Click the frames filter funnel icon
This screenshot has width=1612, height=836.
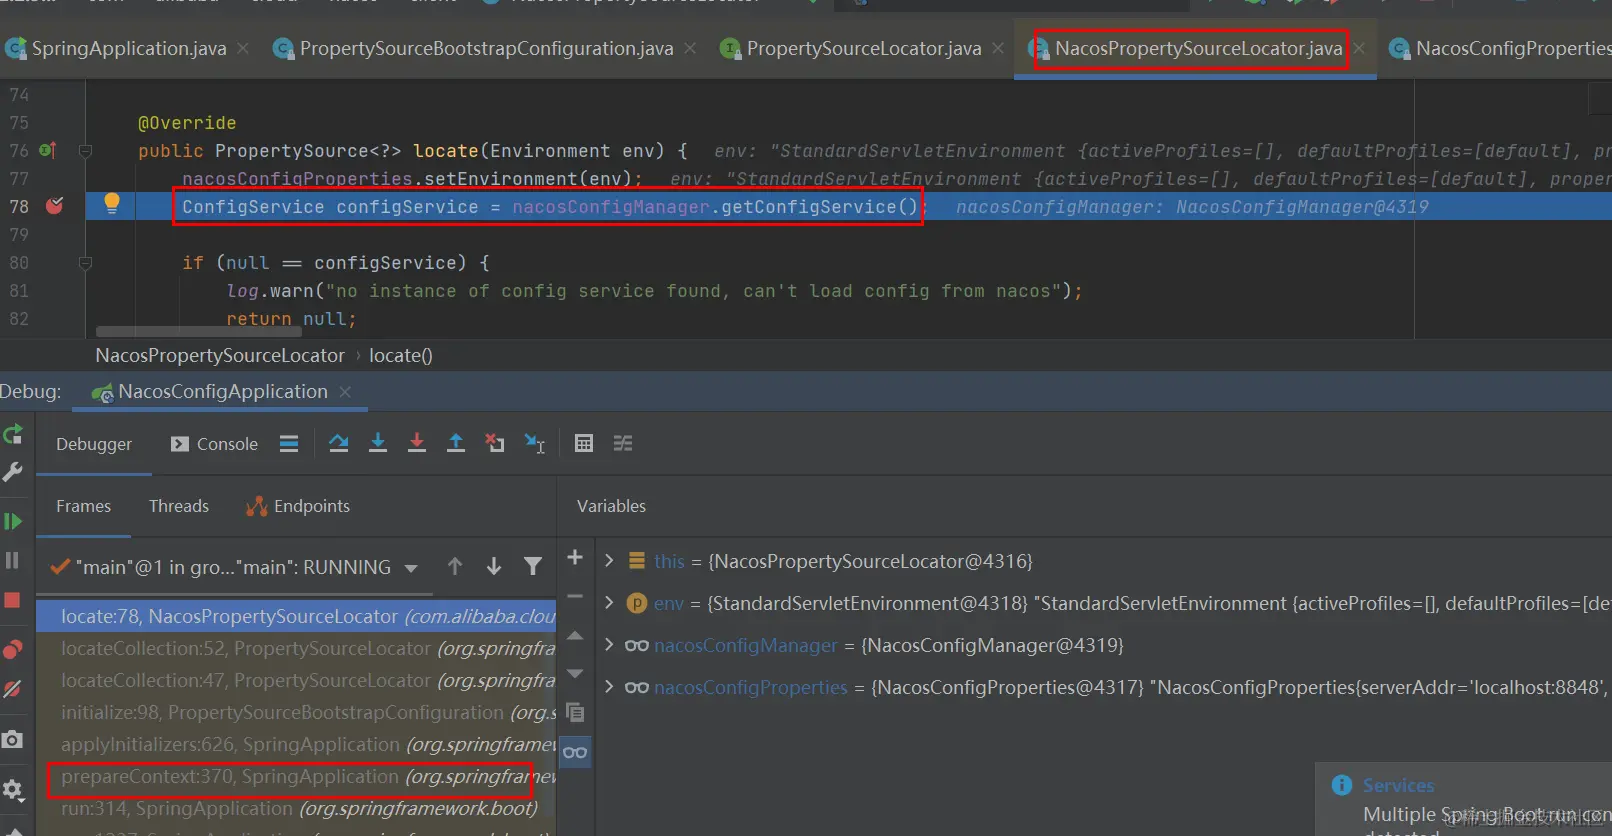[533, 567]
